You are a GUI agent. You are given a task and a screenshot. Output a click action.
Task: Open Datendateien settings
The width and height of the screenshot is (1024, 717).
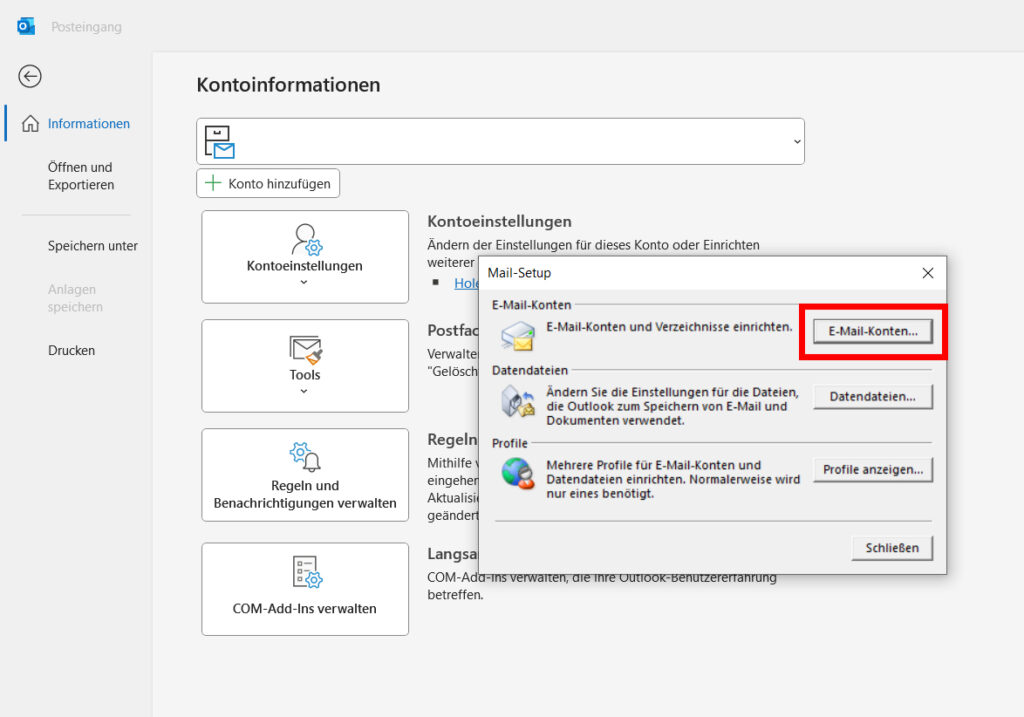tap(872, 396)
